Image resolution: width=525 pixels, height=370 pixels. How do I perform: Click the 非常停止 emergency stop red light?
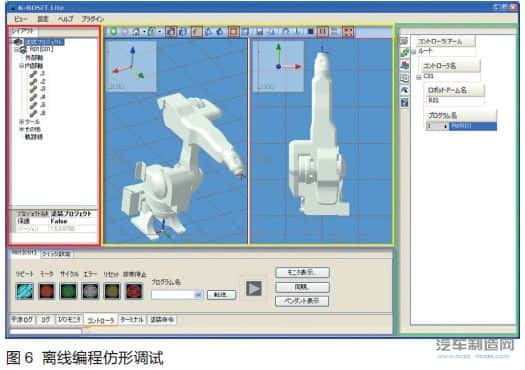pos(134,291)
